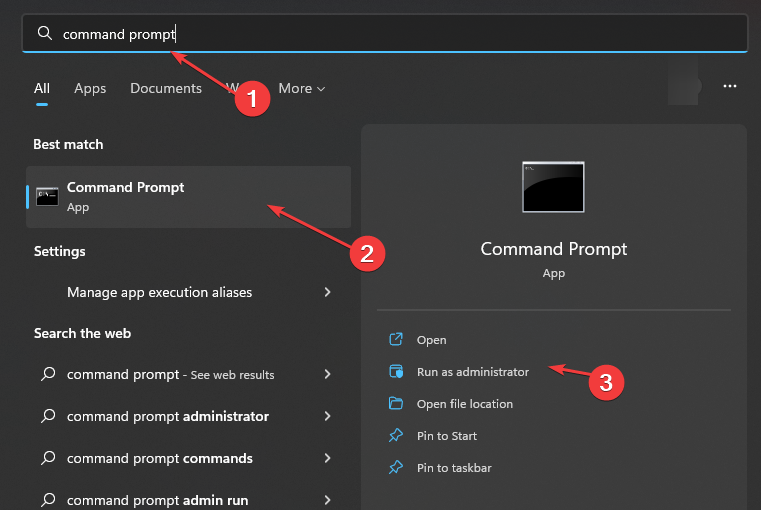Expand chevron for command prompt administrator
This screenshot has width=761, height=510.
coord(328,416)
